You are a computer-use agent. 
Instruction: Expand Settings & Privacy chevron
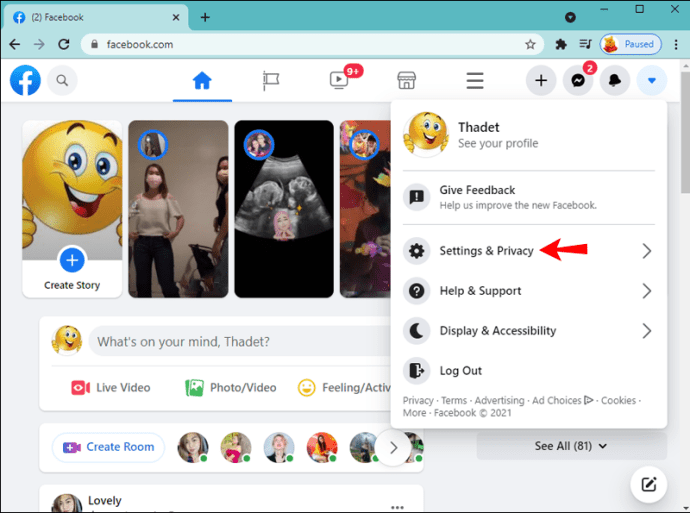click(x=646, y=251)
